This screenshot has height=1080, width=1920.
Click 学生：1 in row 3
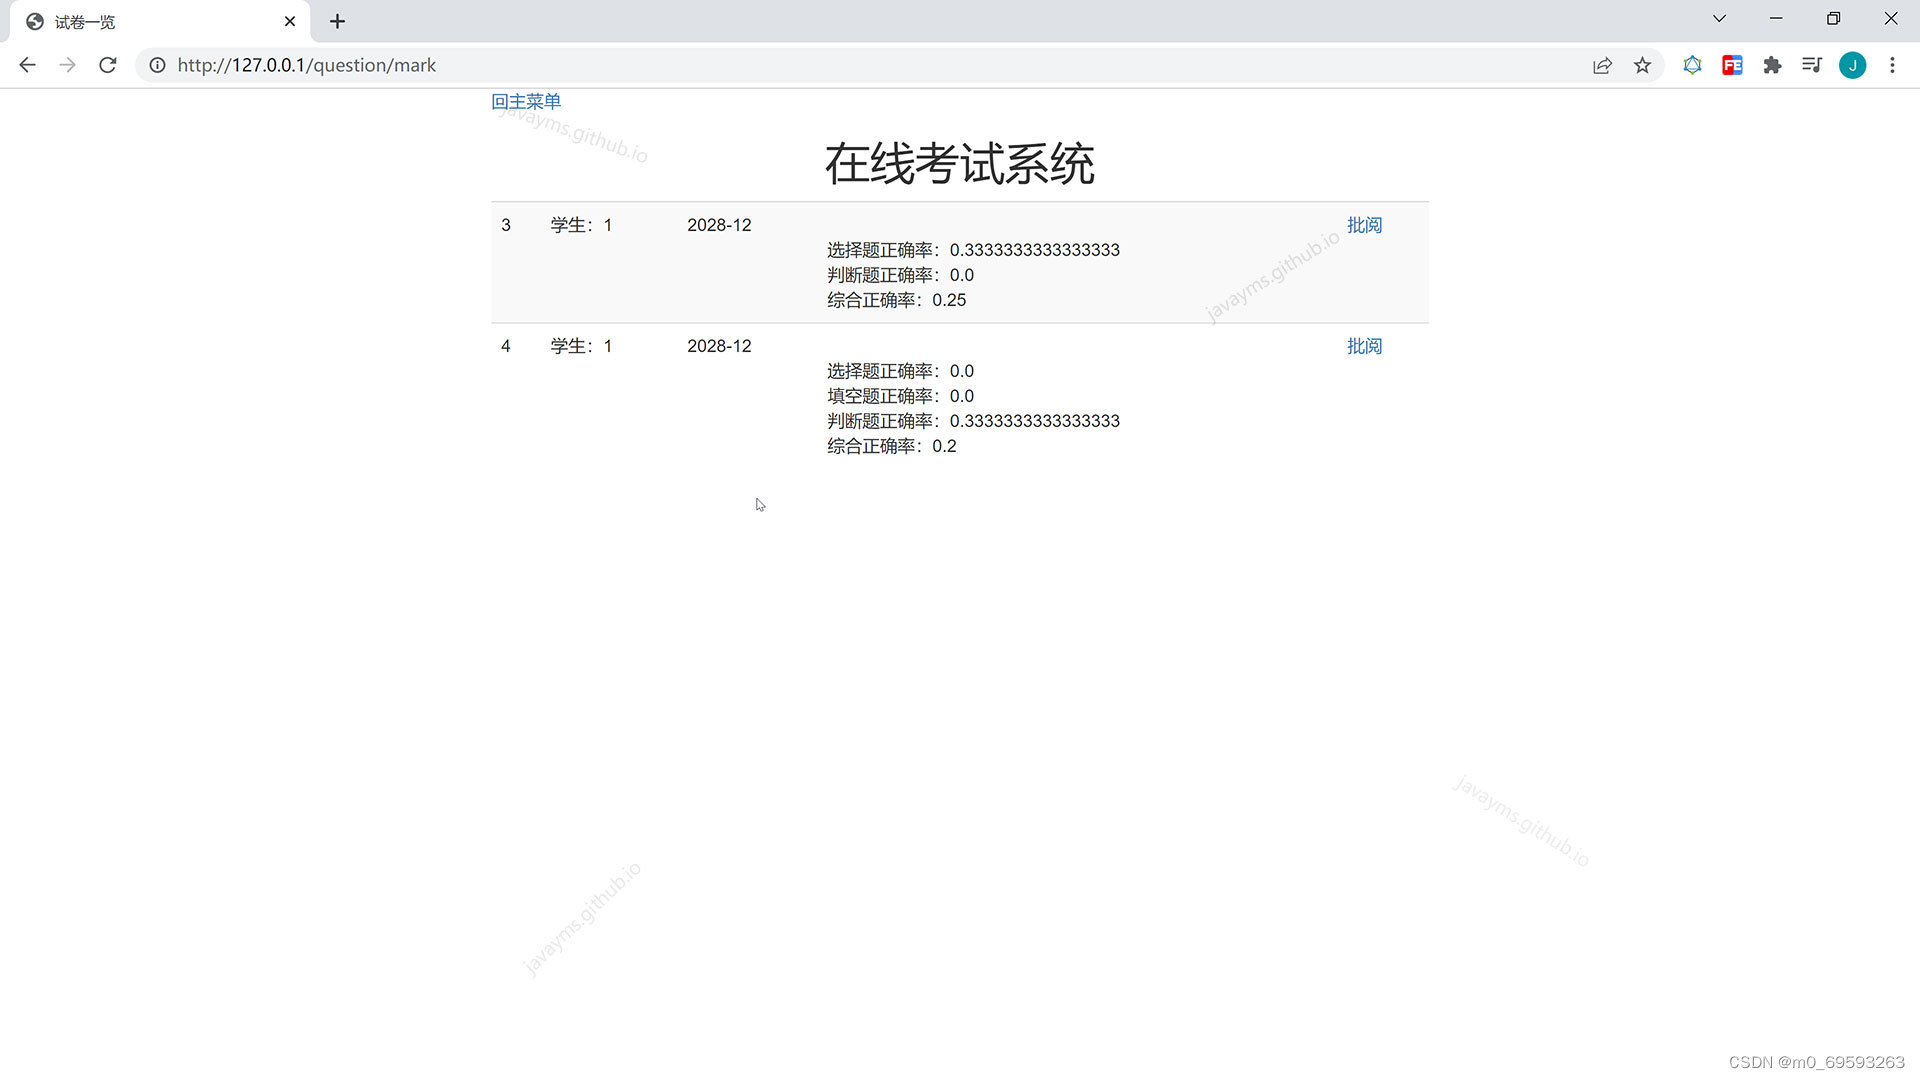[581, 225]
